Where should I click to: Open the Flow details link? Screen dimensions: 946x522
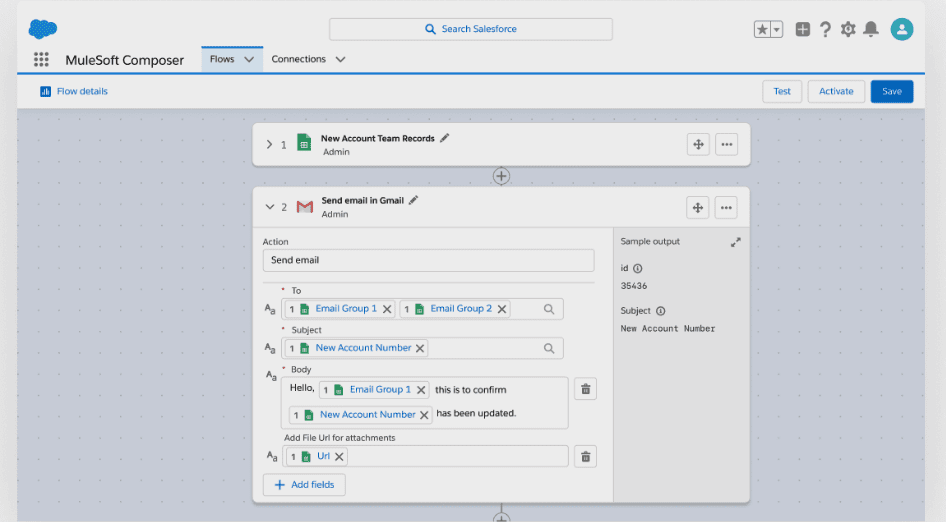(82, 91)
